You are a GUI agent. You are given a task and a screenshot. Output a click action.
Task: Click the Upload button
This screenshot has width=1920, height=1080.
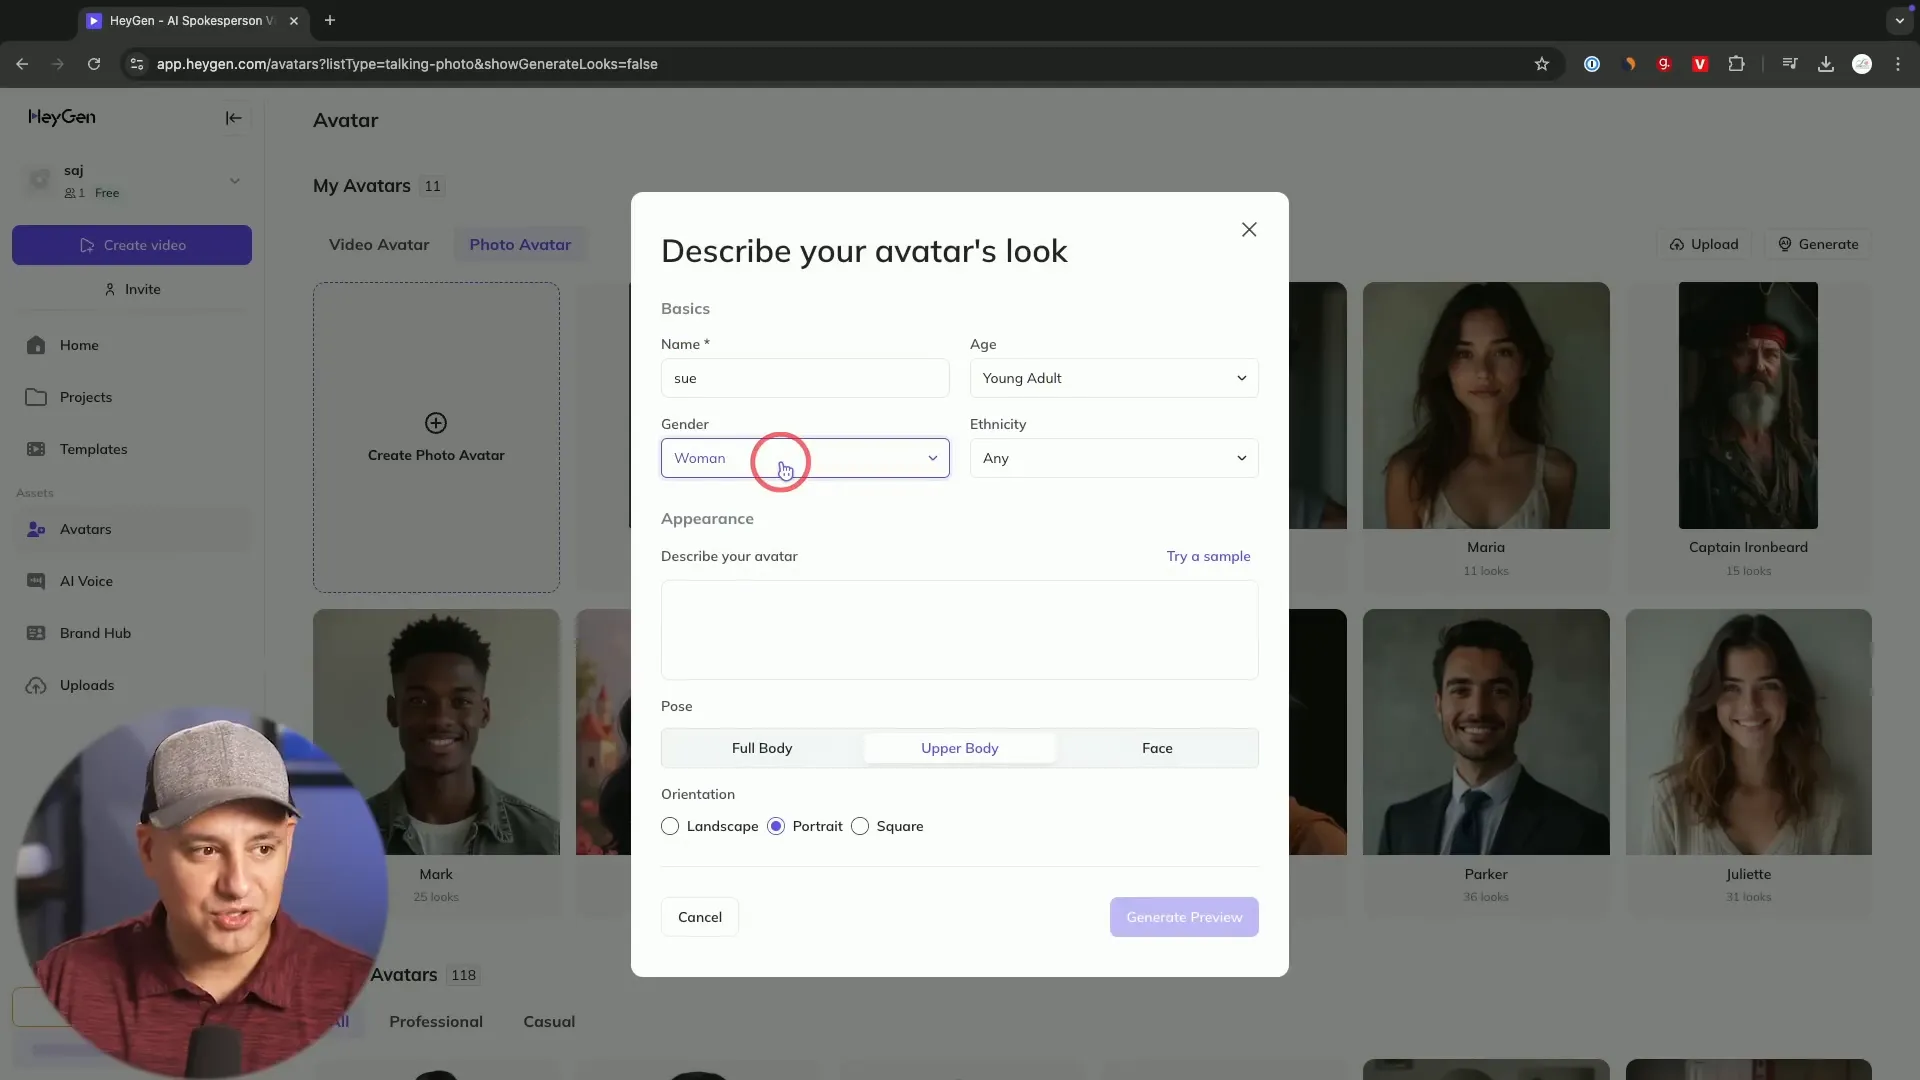[x=1704, y=244]
